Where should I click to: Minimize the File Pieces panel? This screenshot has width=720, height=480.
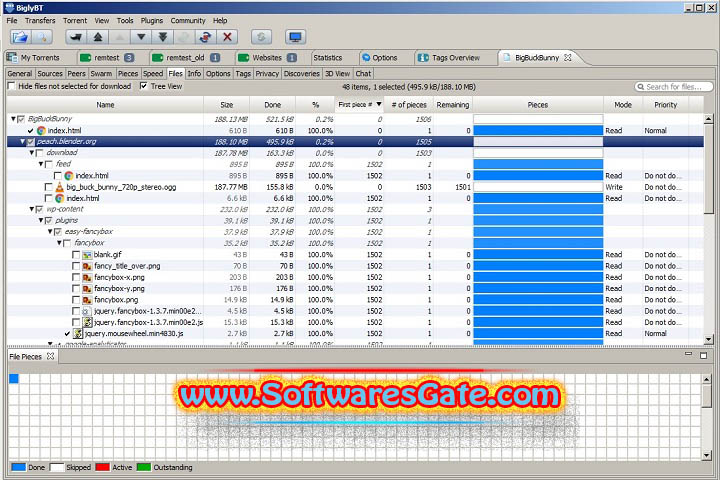688,354
